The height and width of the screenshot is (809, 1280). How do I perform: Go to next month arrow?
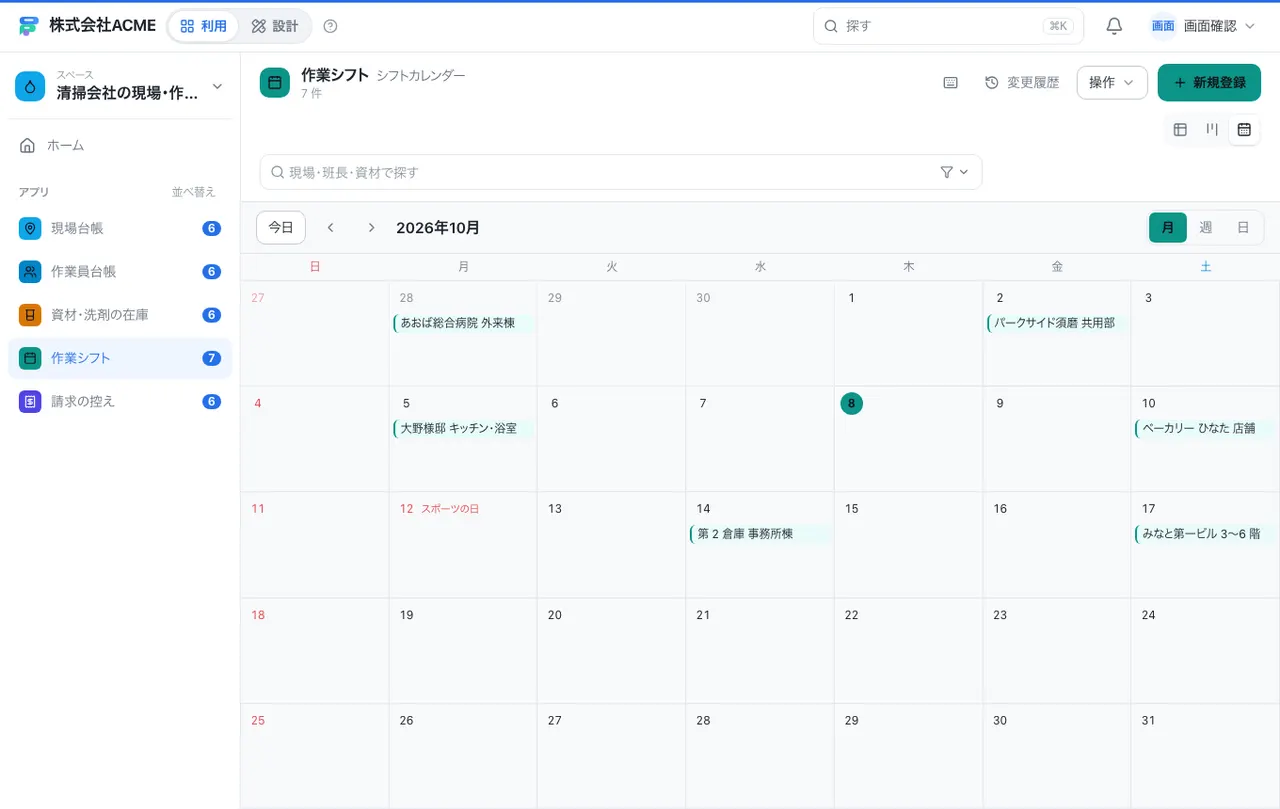click(x=371, y=227)
